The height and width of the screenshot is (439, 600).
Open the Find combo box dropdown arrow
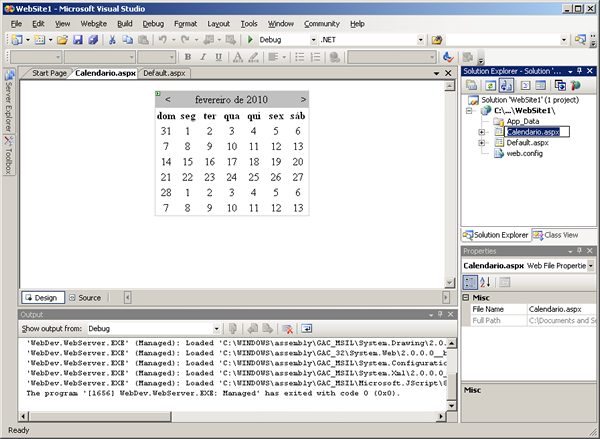pos(564,40)
